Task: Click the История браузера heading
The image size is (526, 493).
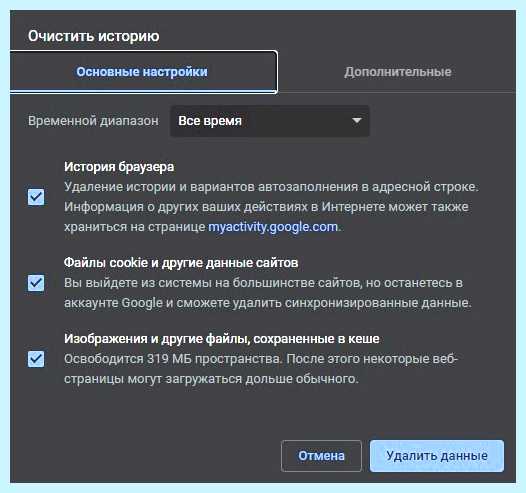Action: [x=119, y=167]
